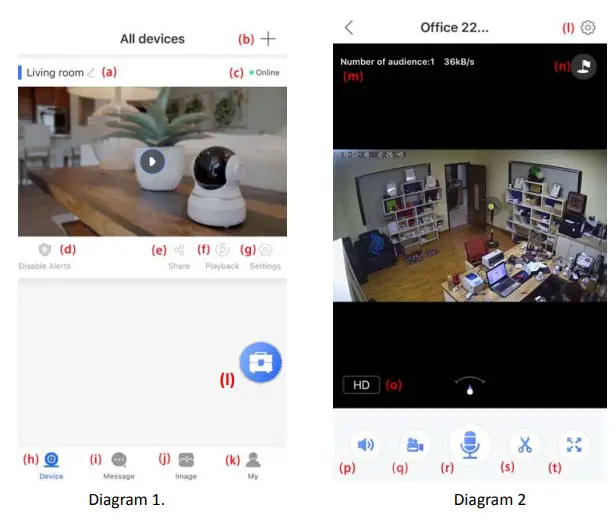The width and height of the screenshot is (614, 521).
Task: Tap the Online status label
Action: coord(264,72)
